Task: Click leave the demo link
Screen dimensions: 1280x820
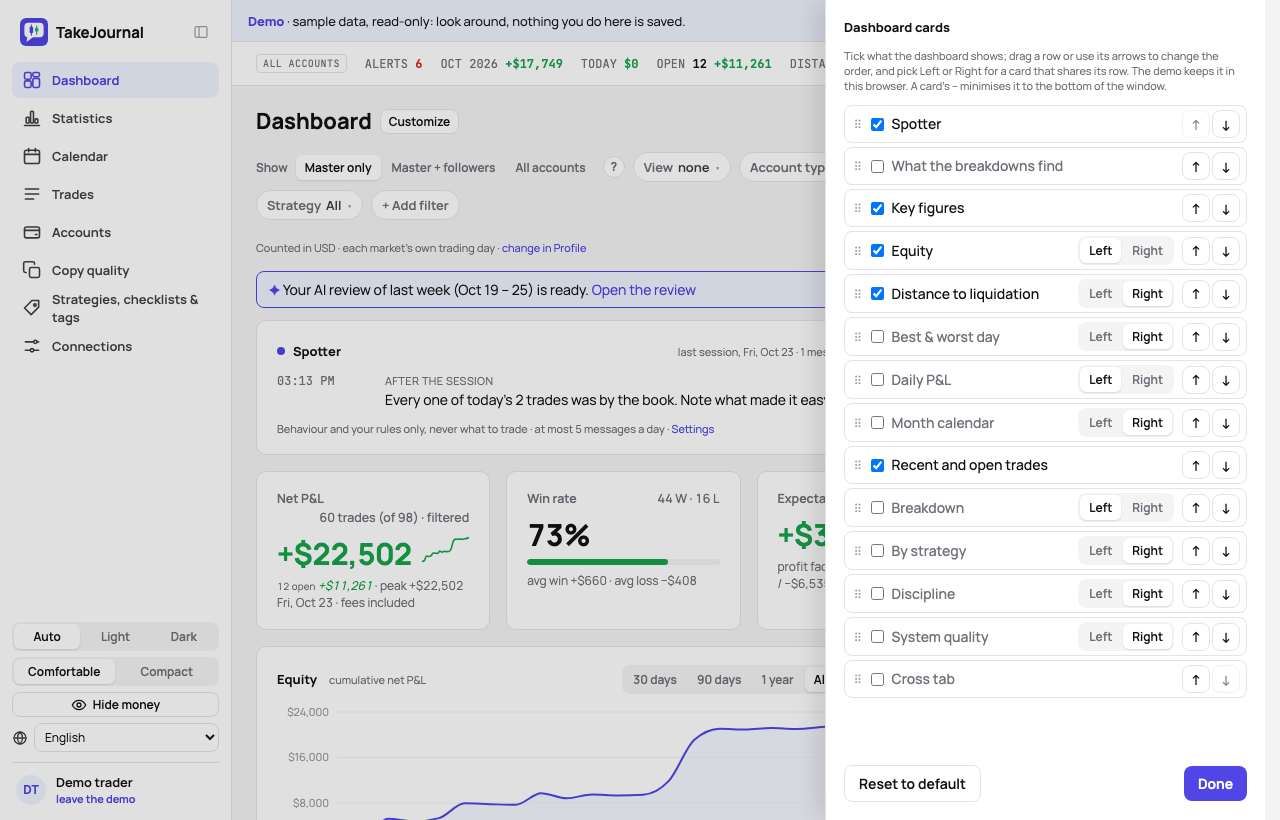Action: pos(95,800)
